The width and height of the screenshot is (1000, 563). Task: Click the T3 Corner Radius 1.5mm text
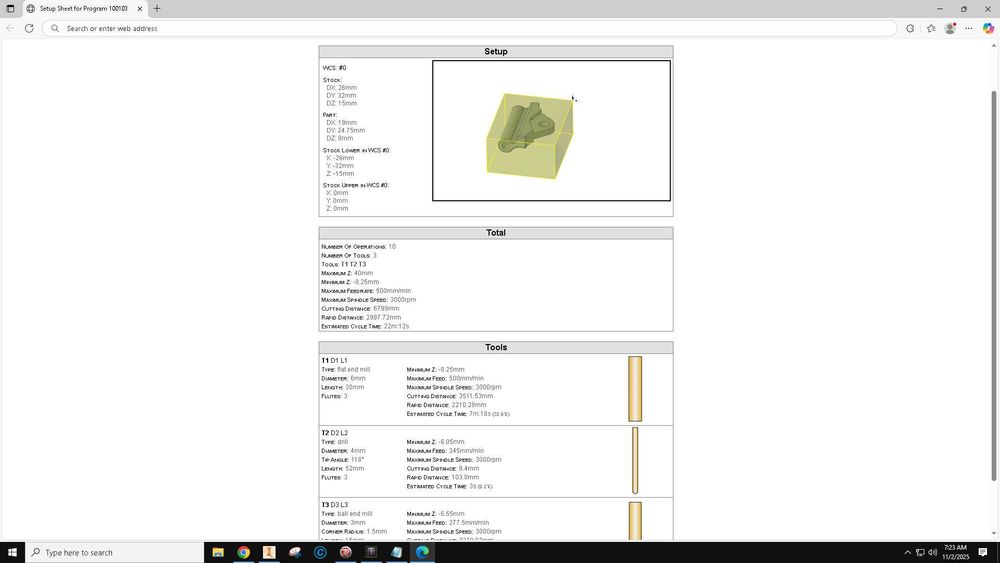[x=354, y=532]
